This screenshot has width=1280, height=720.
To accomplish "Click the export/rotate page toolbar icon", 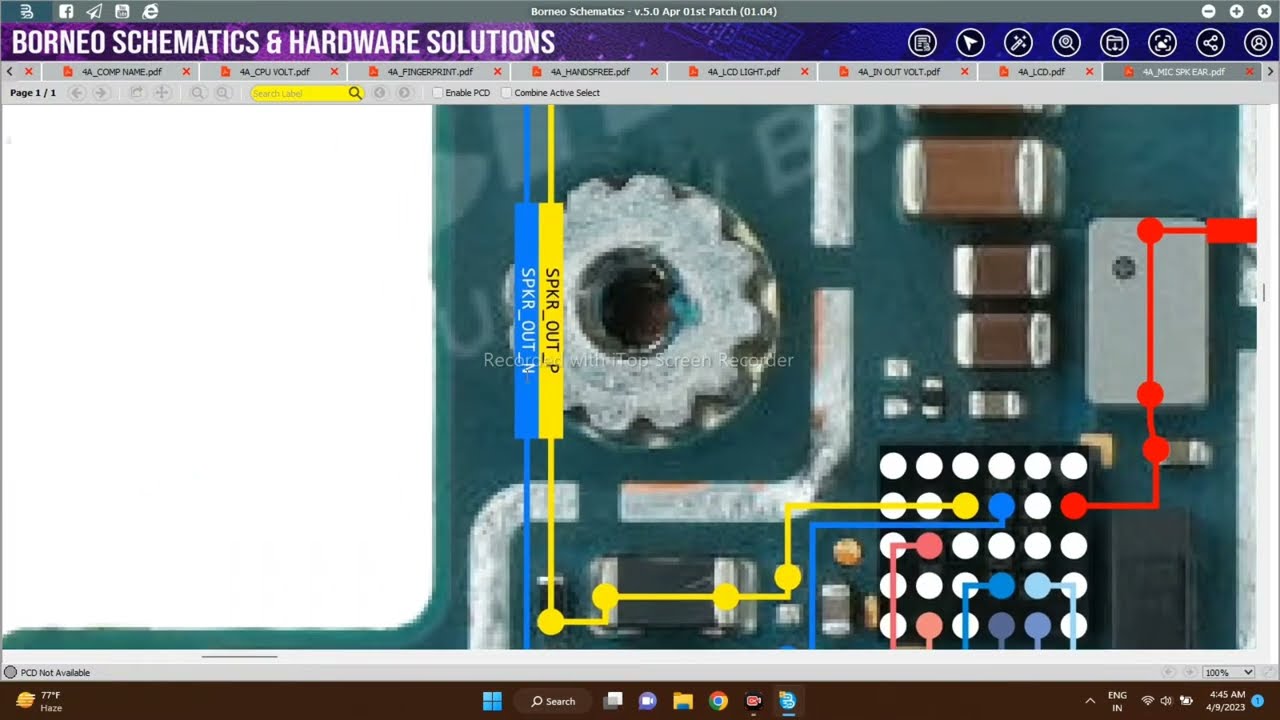I will click(x=138, y=93).
